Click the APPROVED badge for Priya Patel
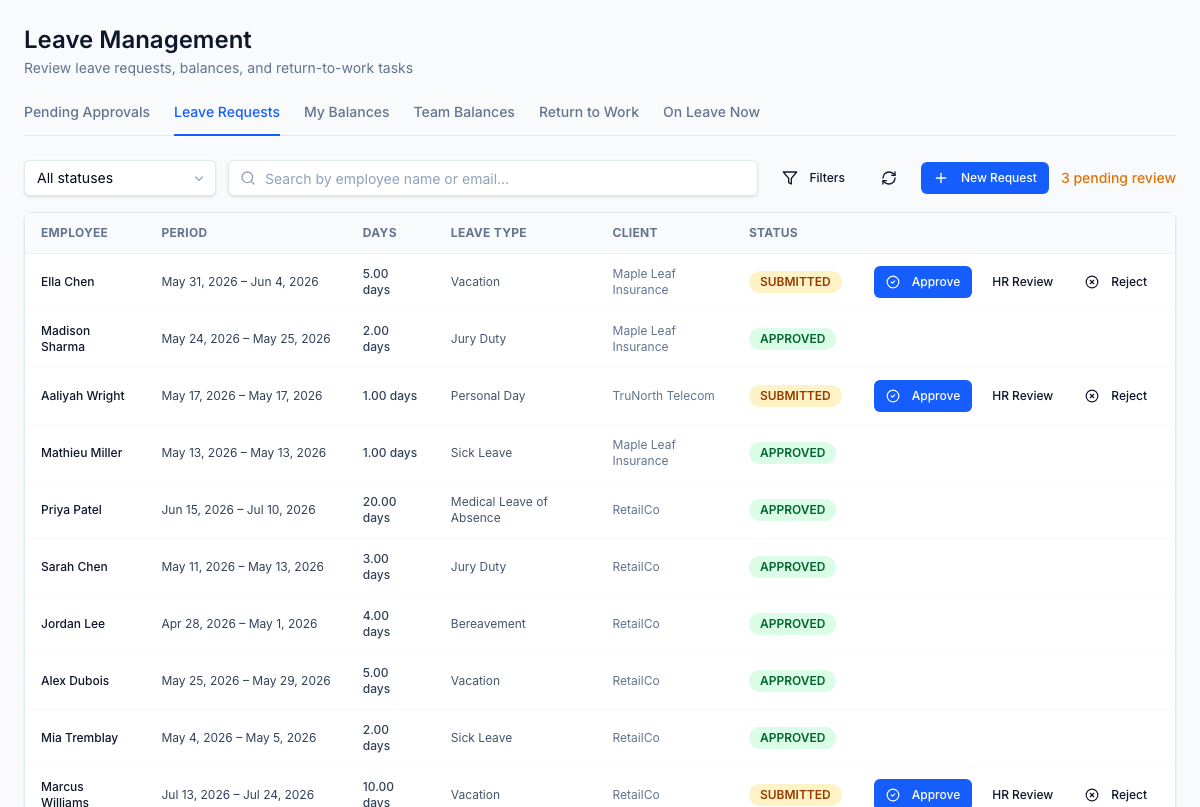 [x=792, y=510]
